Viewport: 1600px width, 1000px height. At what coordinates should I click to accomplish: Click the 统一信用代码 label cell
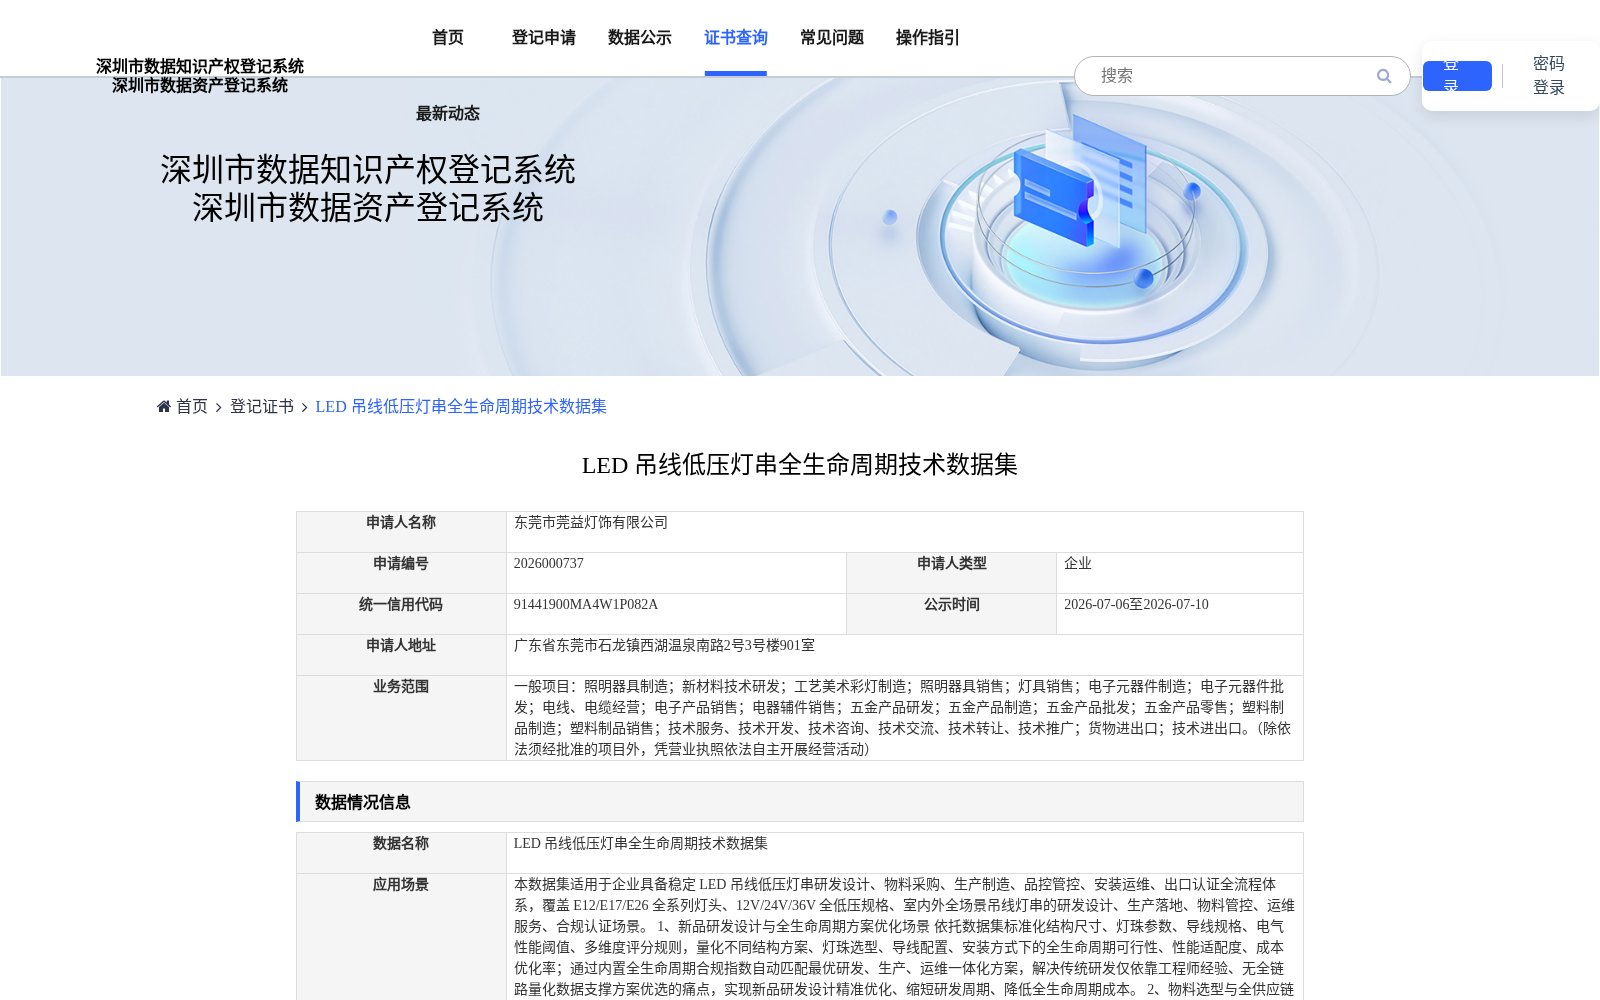[401, 614]
